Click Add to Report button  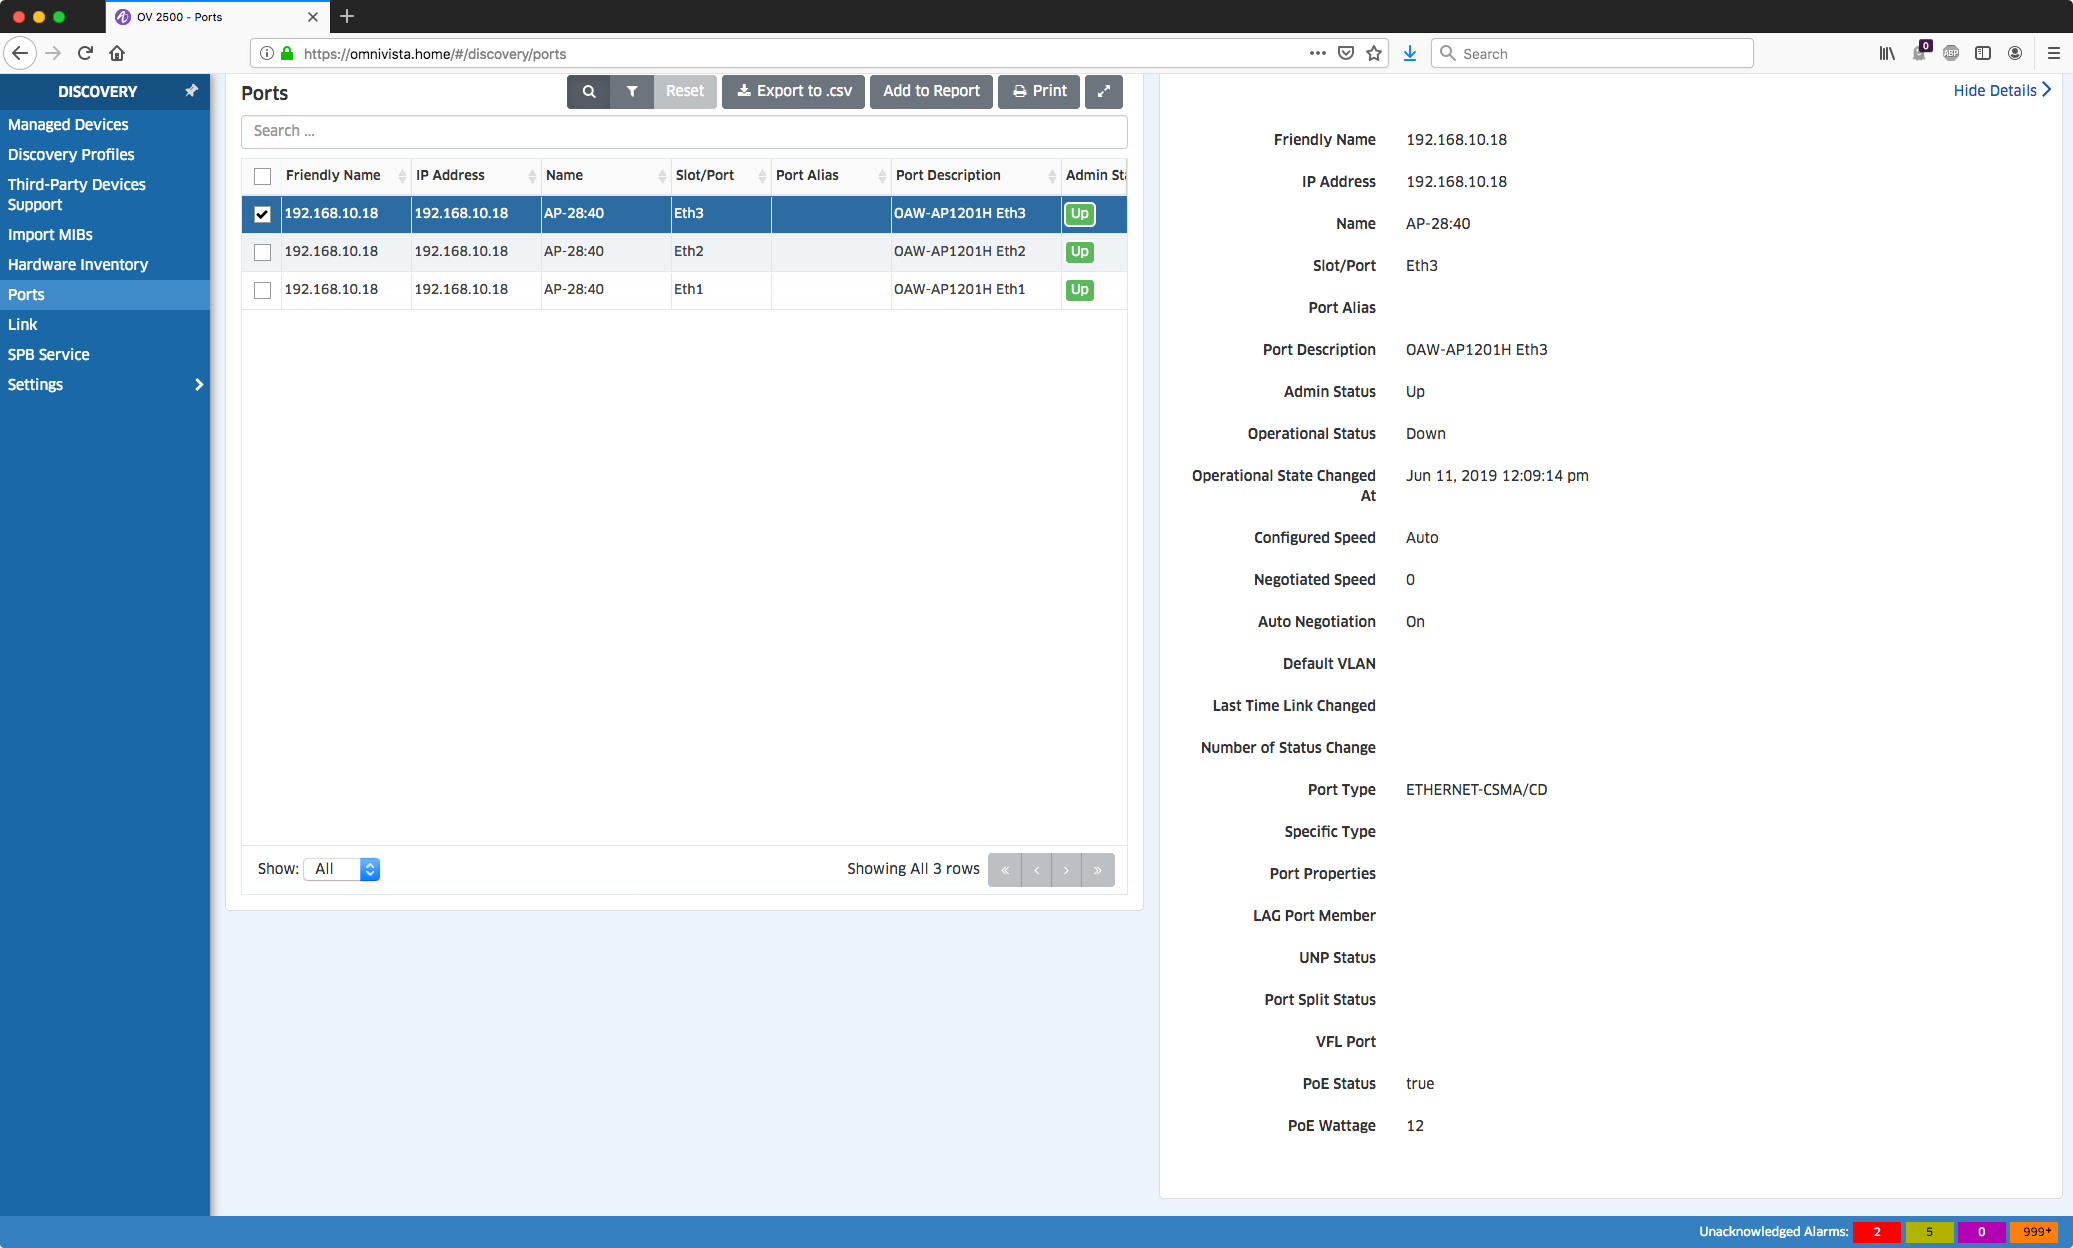[931, 91]
